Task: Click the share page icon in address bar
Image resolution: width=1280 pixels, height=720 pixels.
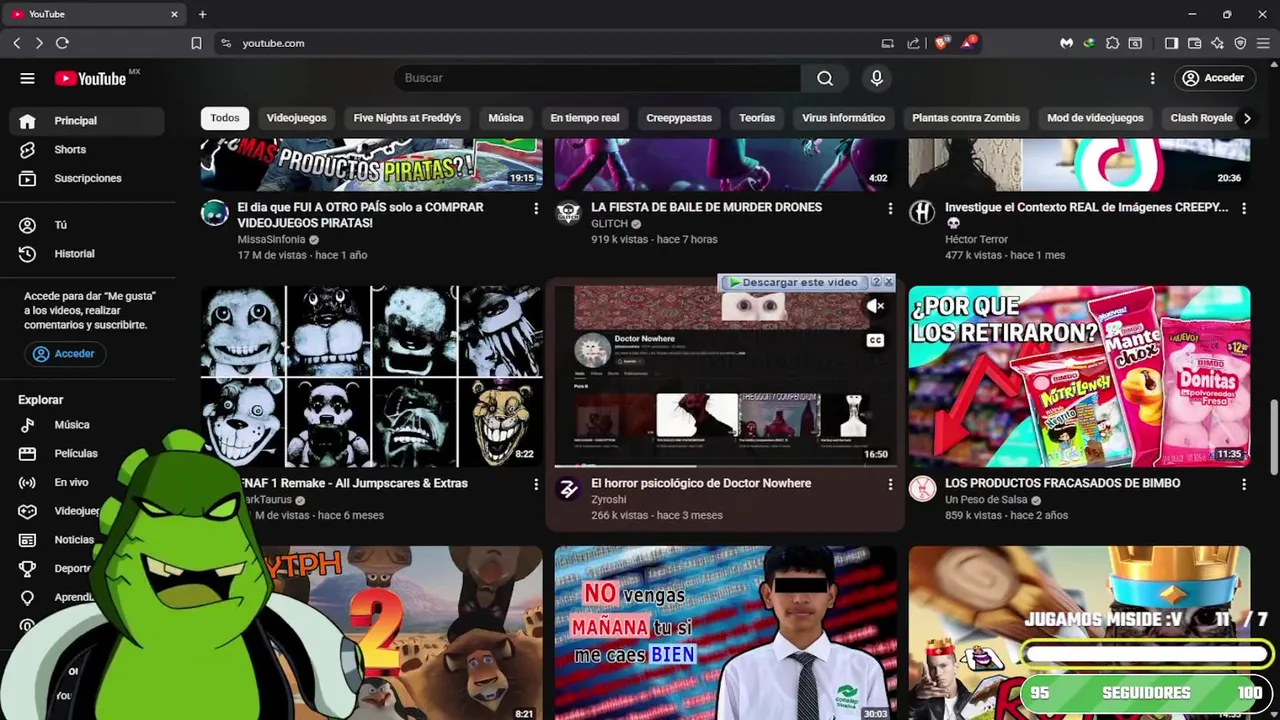Action: (x=913, y=43)
